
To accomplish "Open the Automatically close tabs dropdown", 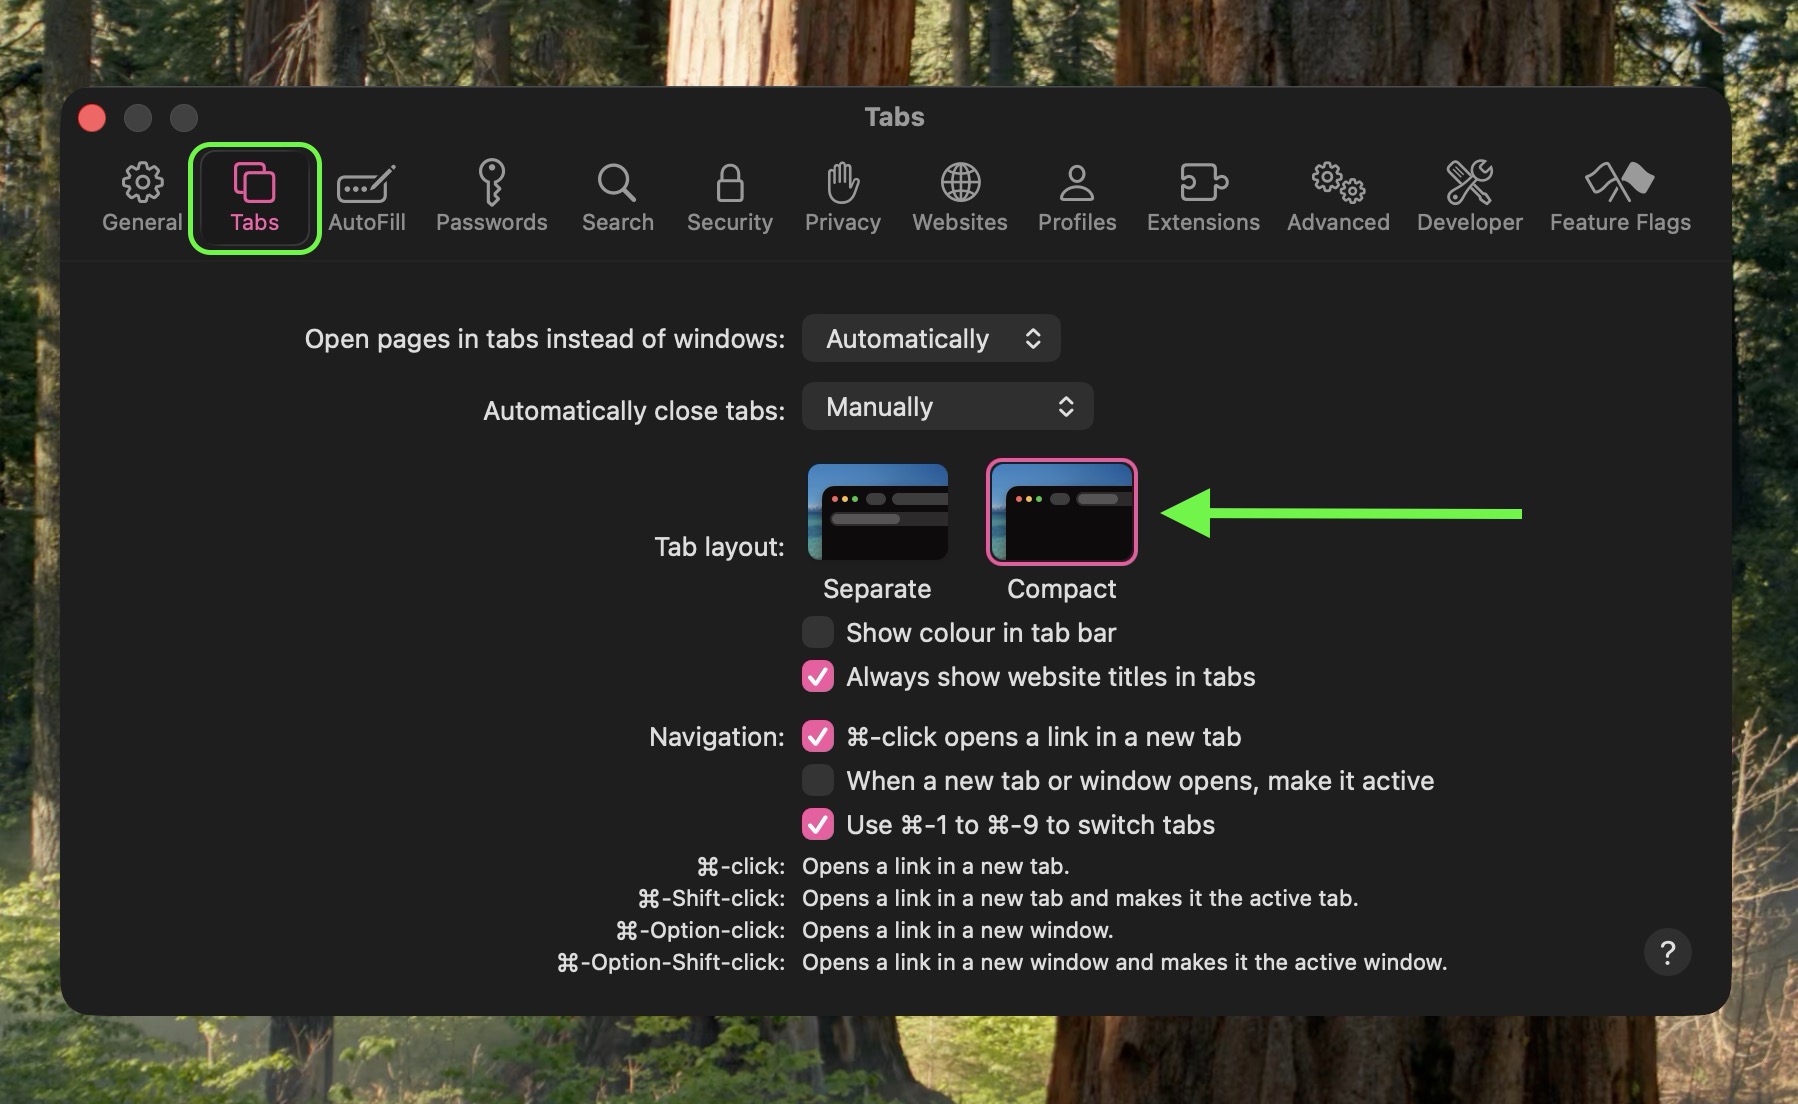I will tap(947, 407).
